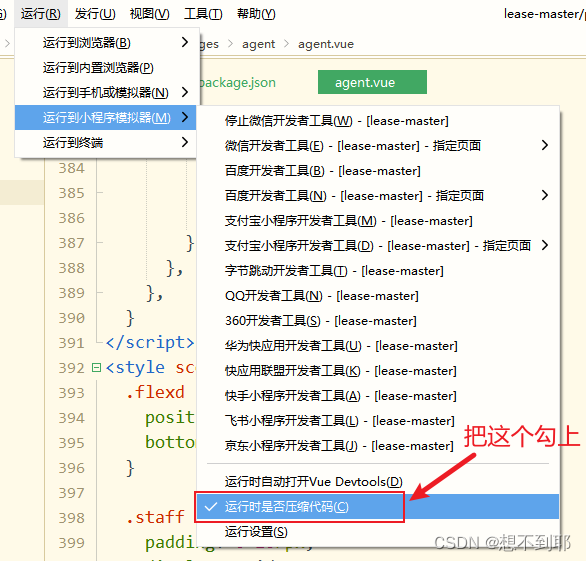Click line number 388
This screenshot has height=561, width=586.
[x=71, y=268]
